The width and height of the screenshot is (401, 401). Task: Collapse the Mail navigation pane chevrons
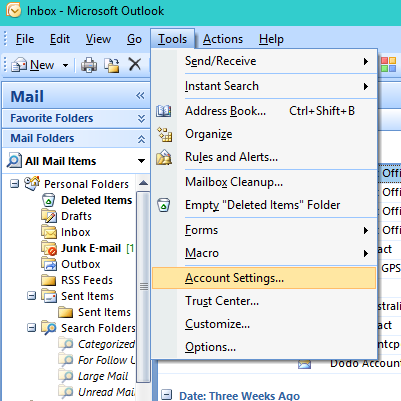click(140, 96)
